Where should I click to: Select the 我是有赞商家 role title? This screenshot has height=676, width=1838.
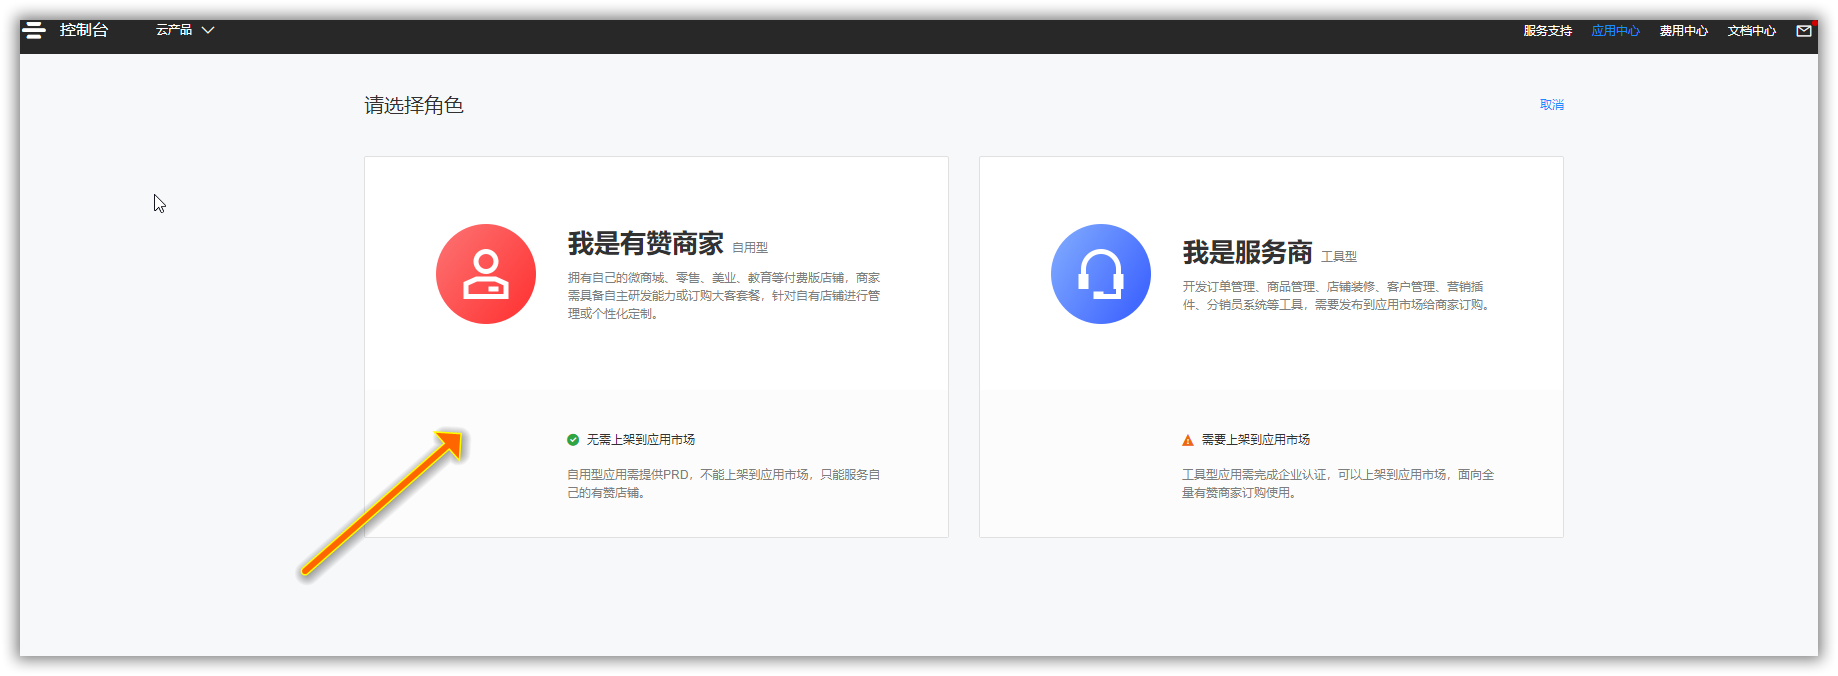(x=645, y=244)
